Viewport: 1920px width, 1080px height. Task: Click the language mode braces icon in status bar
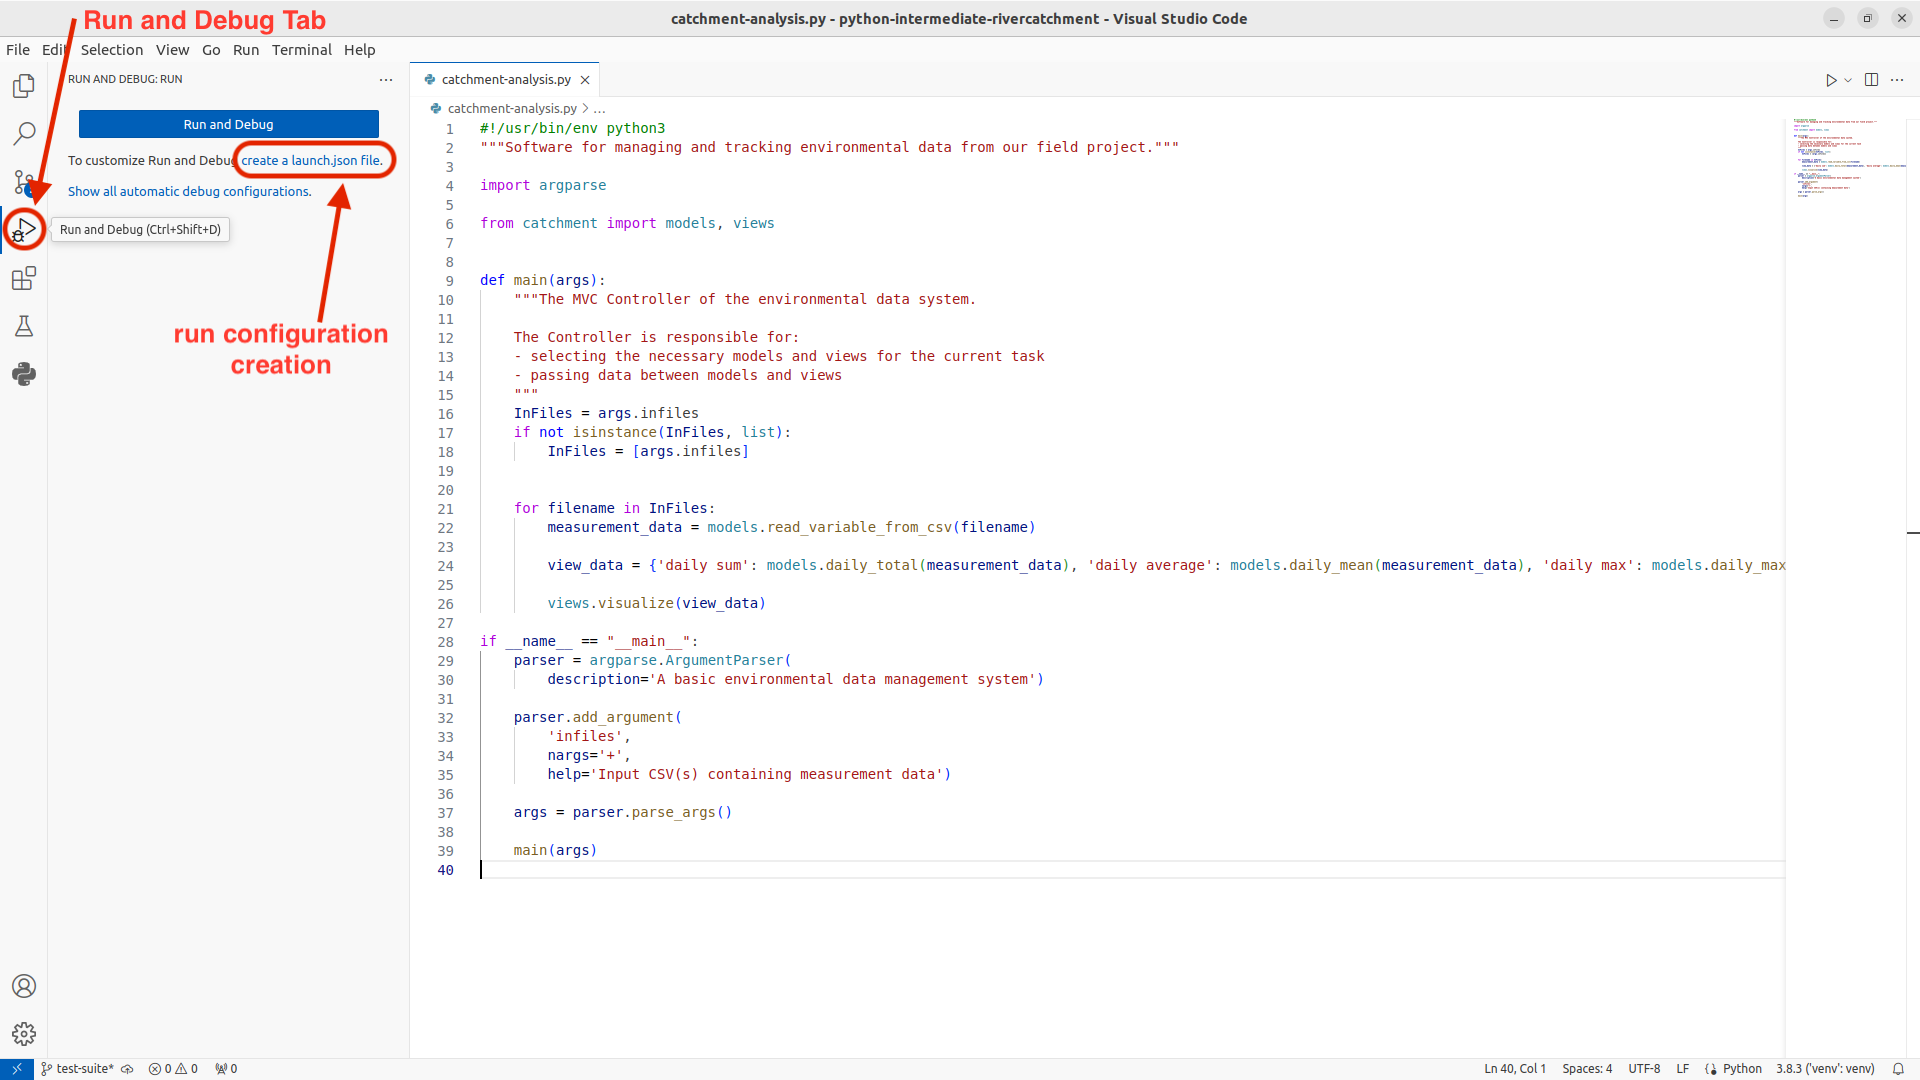pyautogui.click(x=1710, y=1069)
